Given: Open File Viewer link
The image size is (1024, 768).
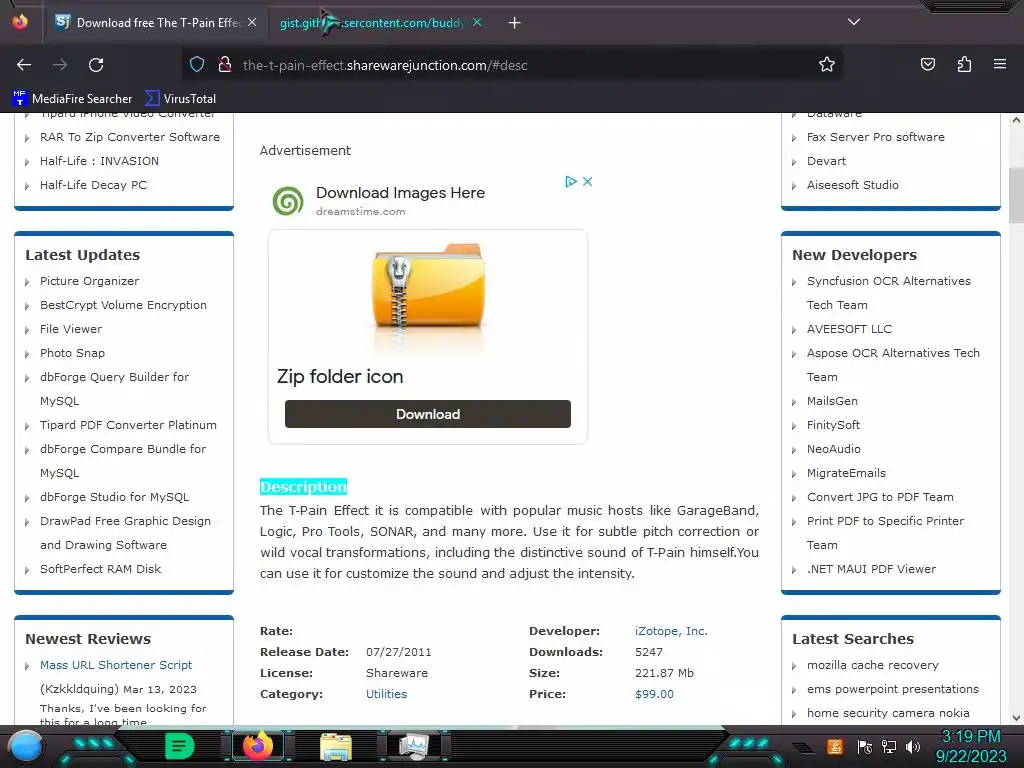Looking at the screenshot, I should (x=71, y=328).
